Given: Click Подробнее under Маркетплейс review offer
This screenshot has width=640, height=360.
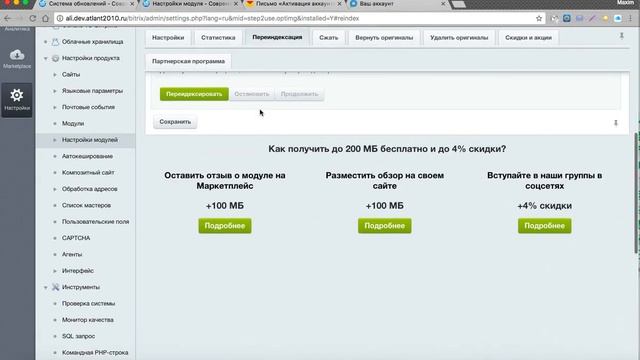Looking at the screenshot, I should tap(224, 226).
